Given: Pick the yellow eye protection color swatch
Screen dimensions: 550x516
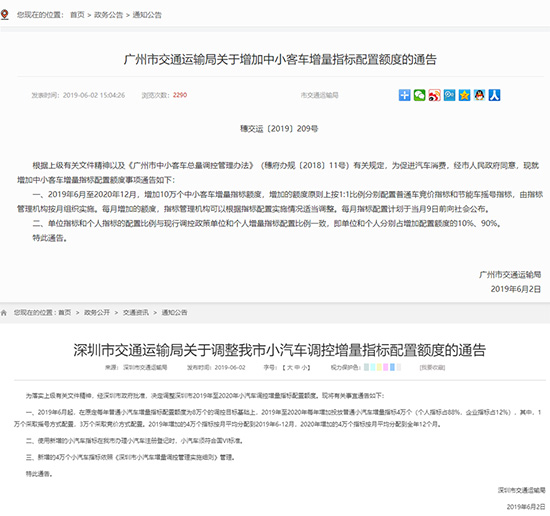Looking at the screenshot, I should click(379, 367).
